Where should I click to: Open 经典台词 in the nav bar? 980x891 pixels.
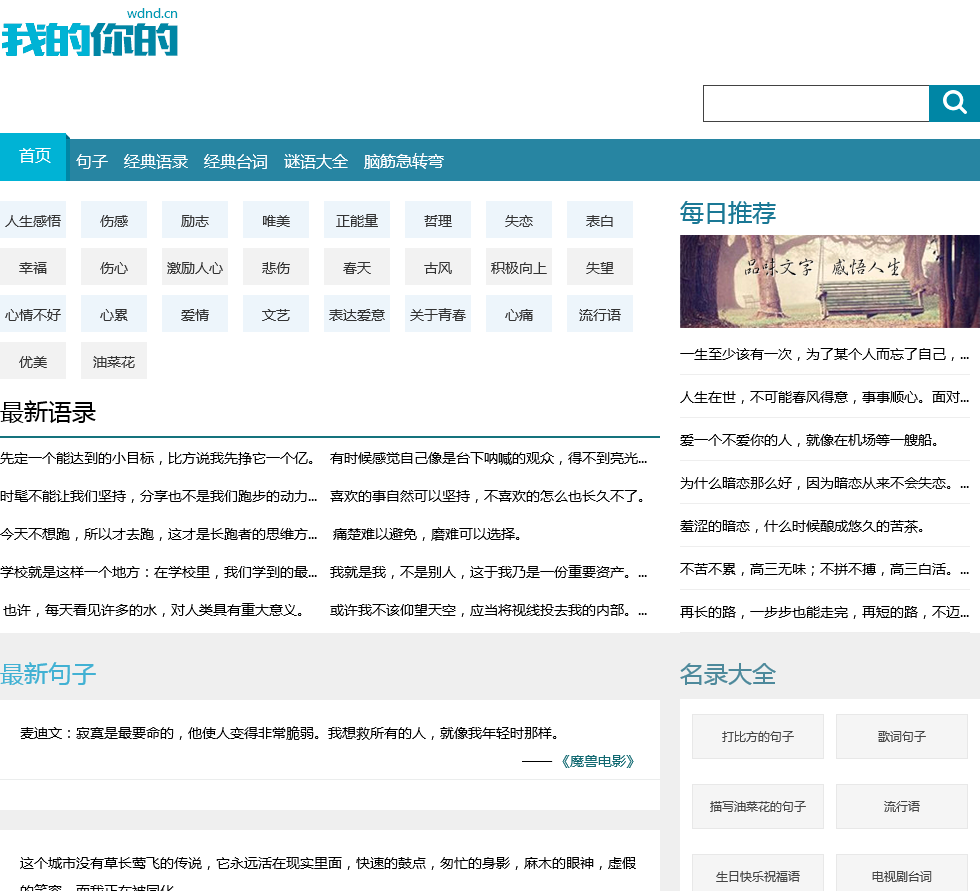point(236,162)
